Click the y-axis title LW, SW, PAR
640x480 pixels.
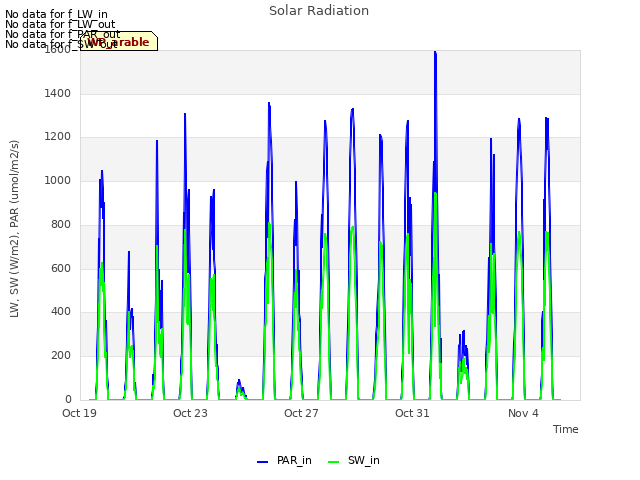click(14, 229)
